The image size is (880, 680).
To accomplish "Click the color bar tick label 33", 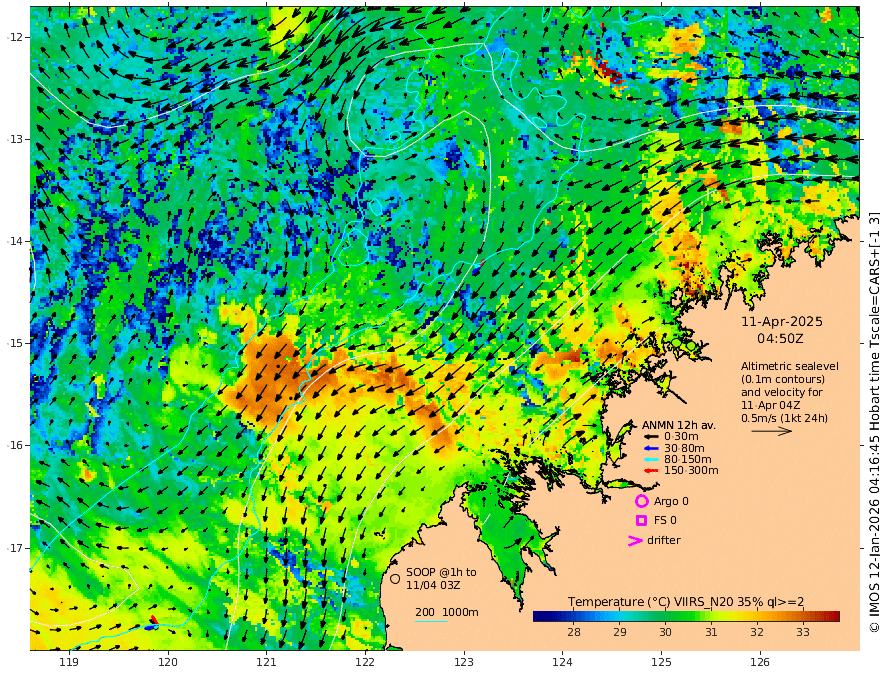I will coord(803,632).
